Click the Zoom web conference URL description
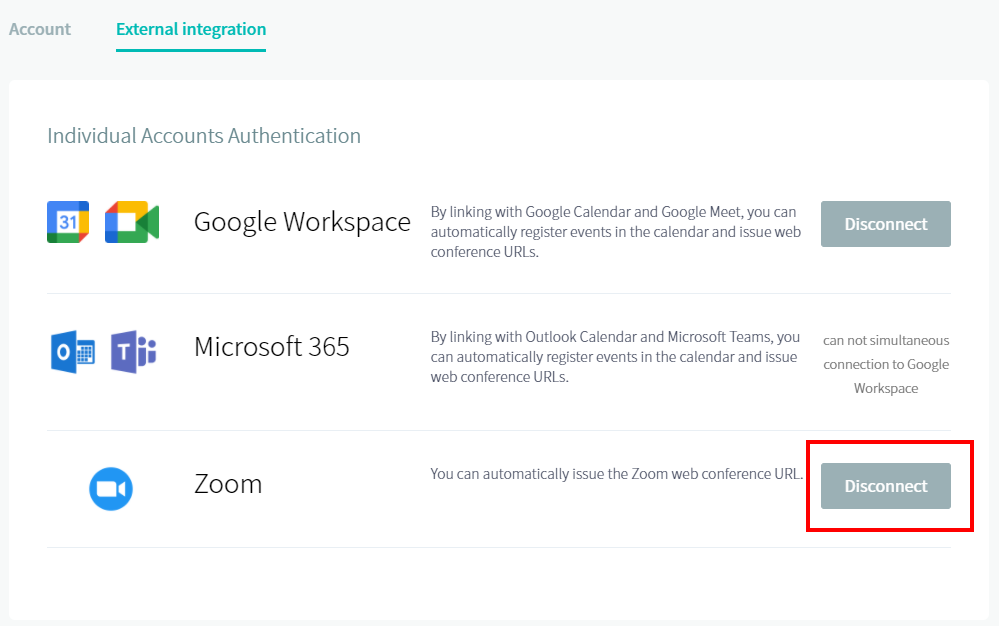The height and width of the screenshot is (626, 999). click(616, 474)
